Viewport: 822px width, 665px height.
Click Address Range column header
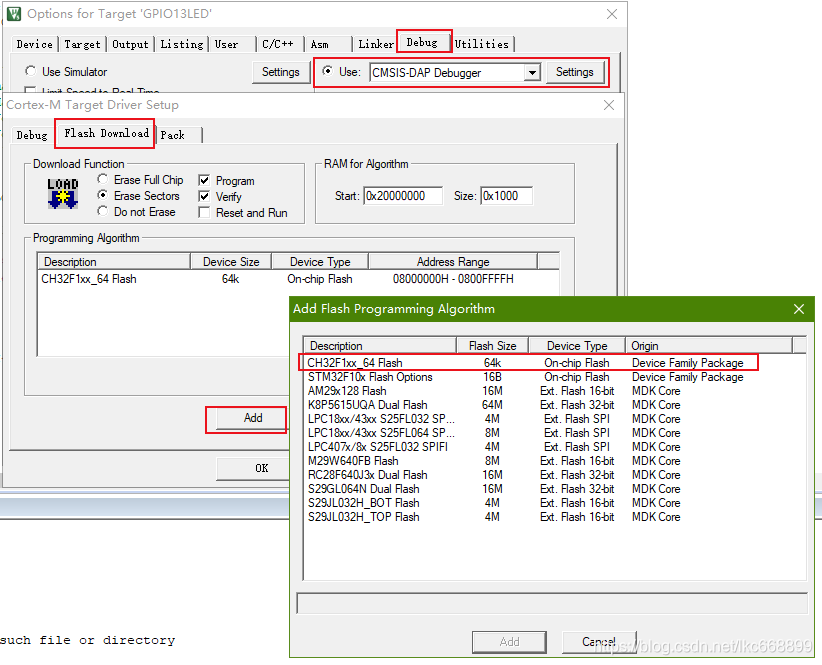tap(453, 261)
